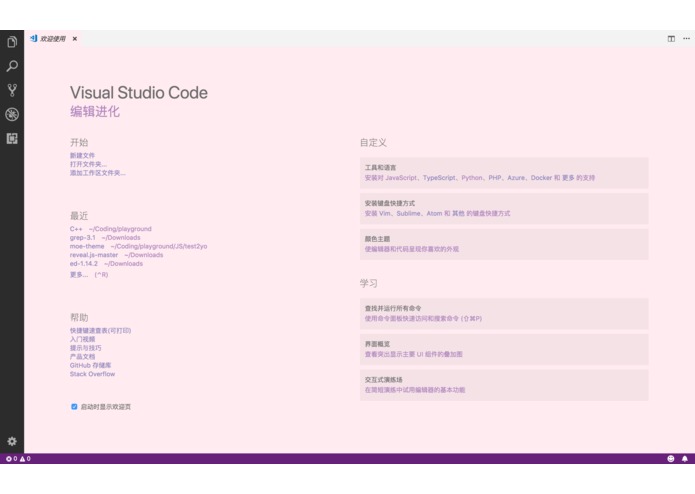
Task: Open the Manage gear icon
Action: pos(12,441)
